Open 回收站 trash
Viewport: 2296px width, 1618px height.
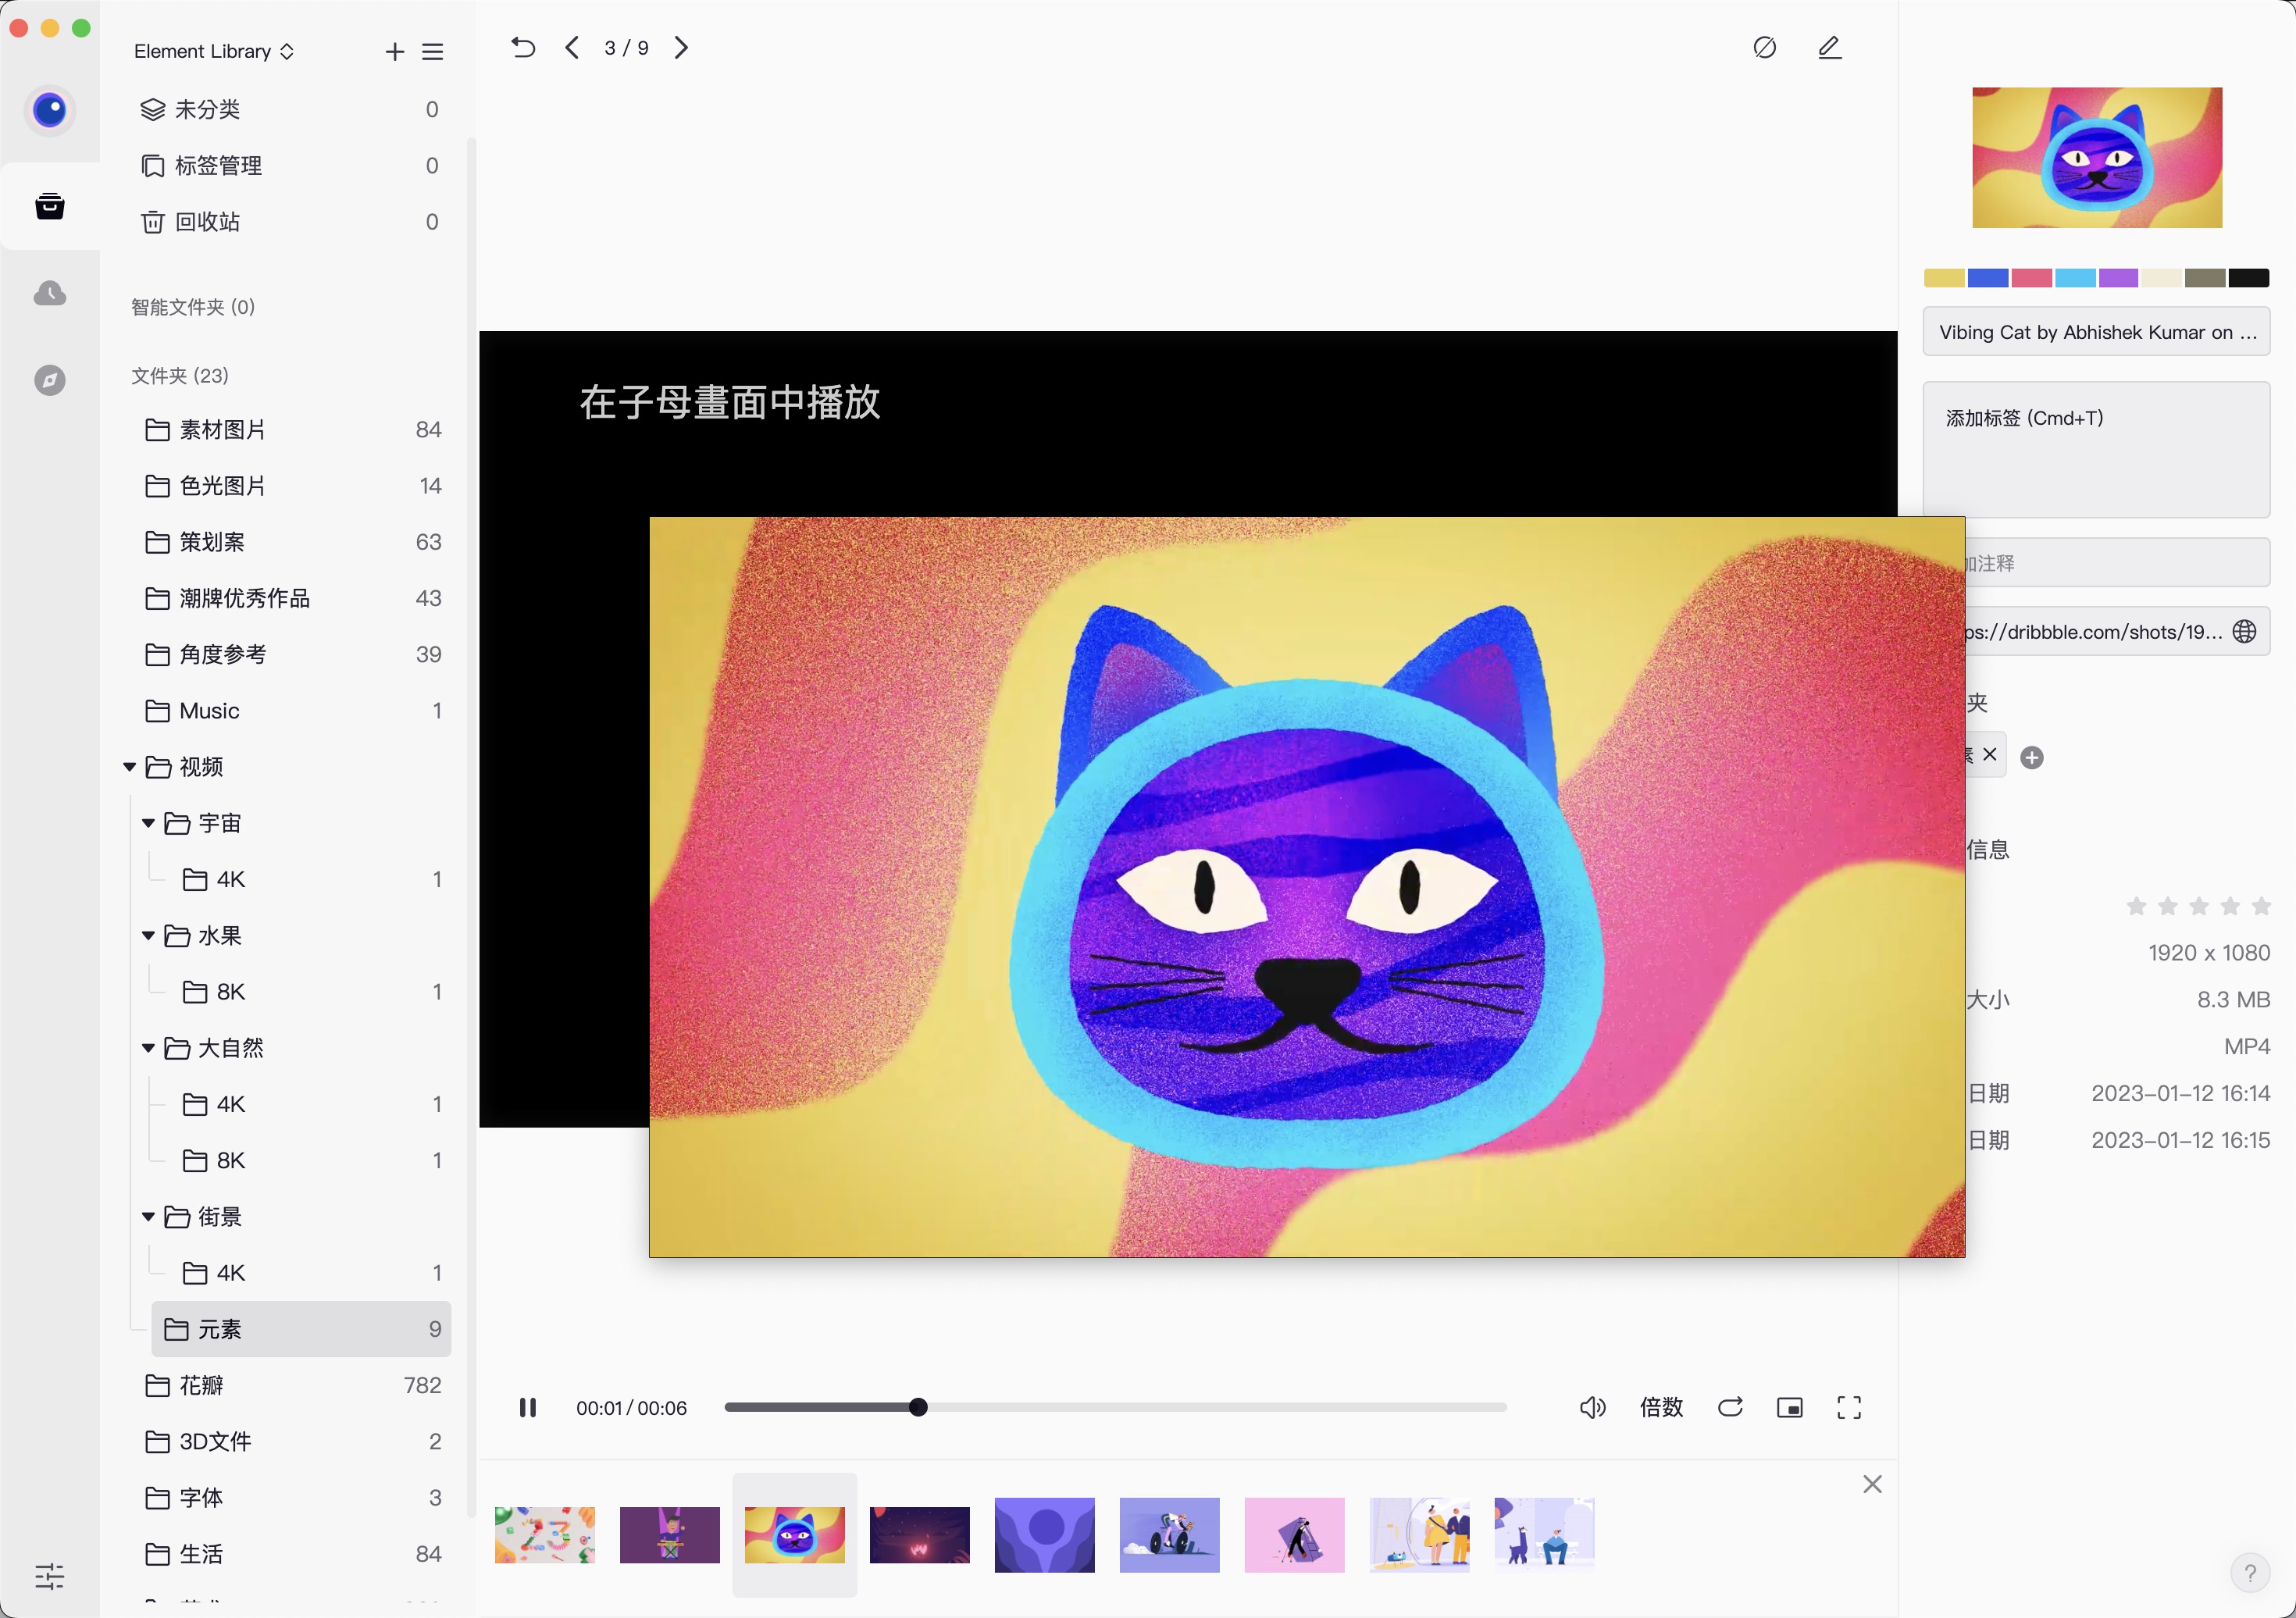(x=291, y=221)
